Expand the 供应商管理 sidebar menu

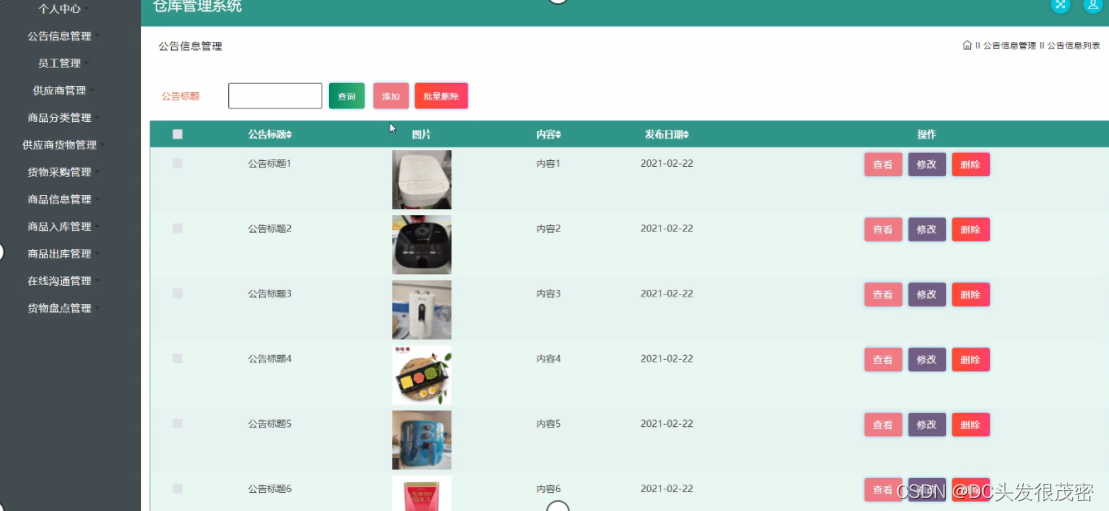59,91
